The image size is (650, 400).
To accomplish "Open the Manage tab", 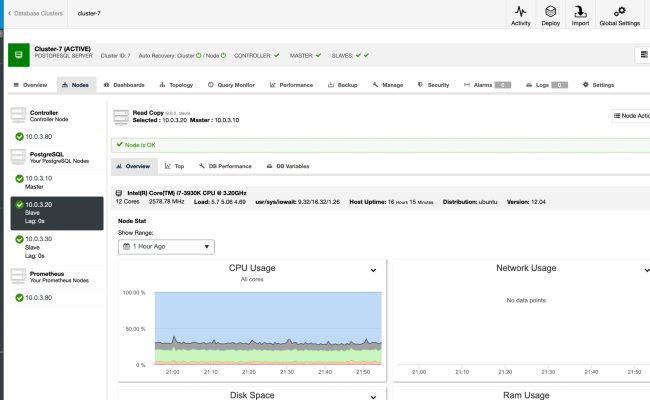I will 388,85.
